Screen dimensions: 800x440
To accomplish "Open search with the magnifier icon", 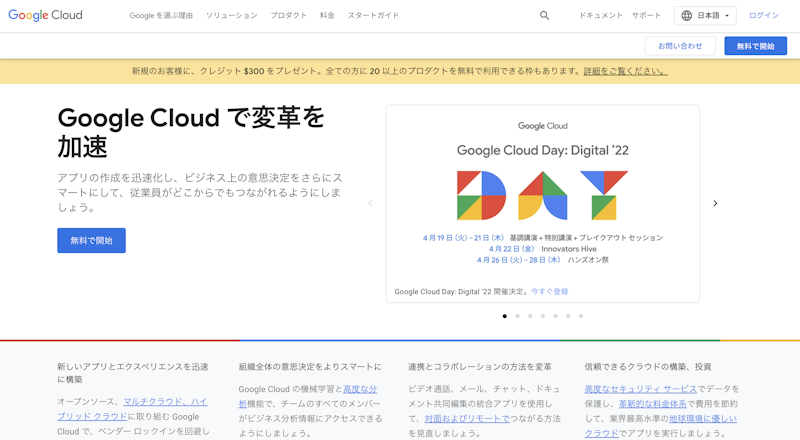I will [x=544, y=16].
